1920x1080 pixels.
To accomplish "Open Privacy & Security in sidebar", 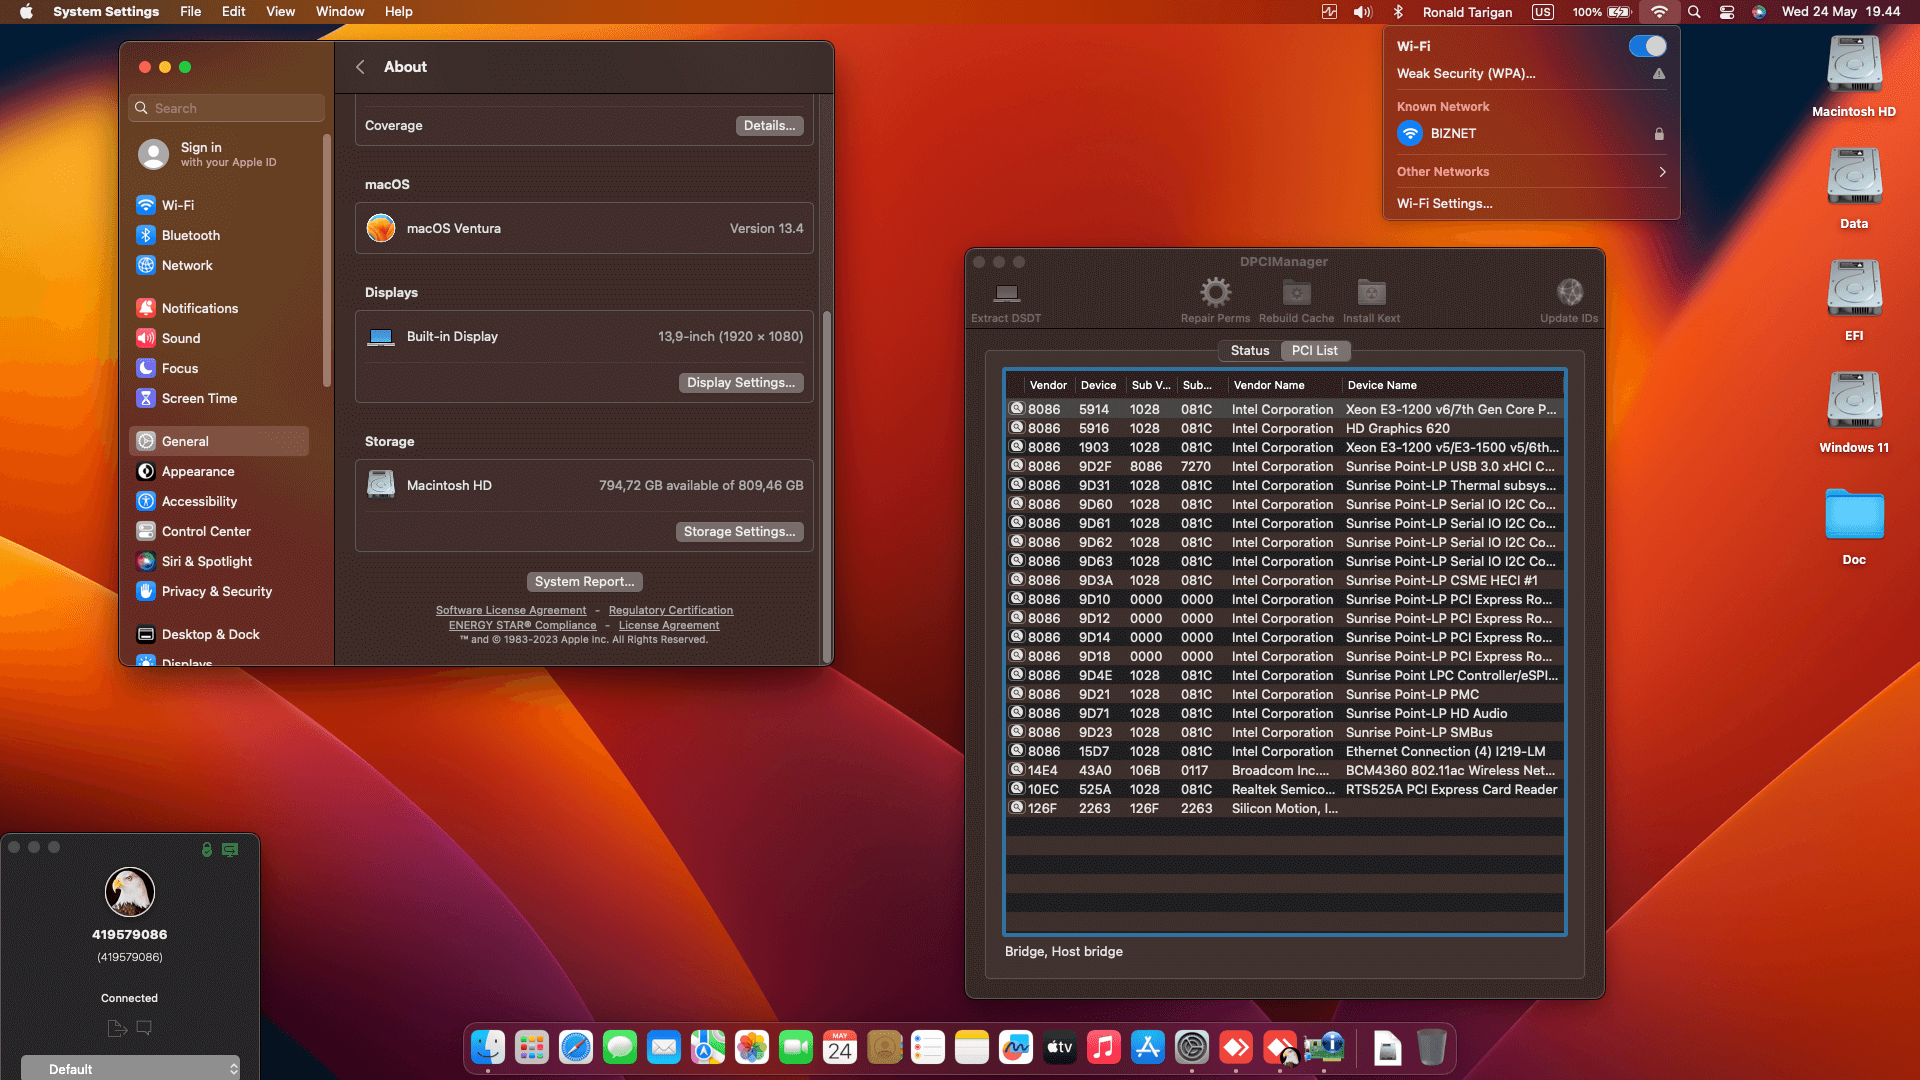I will point(219,591).
